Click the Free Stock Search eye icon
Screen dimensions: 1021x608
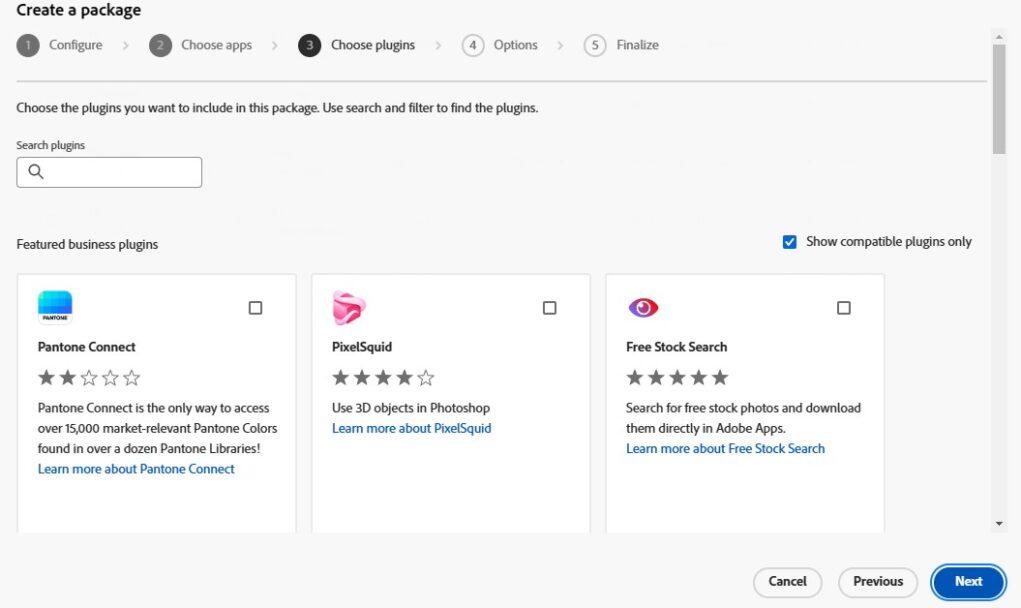[643, 307]
